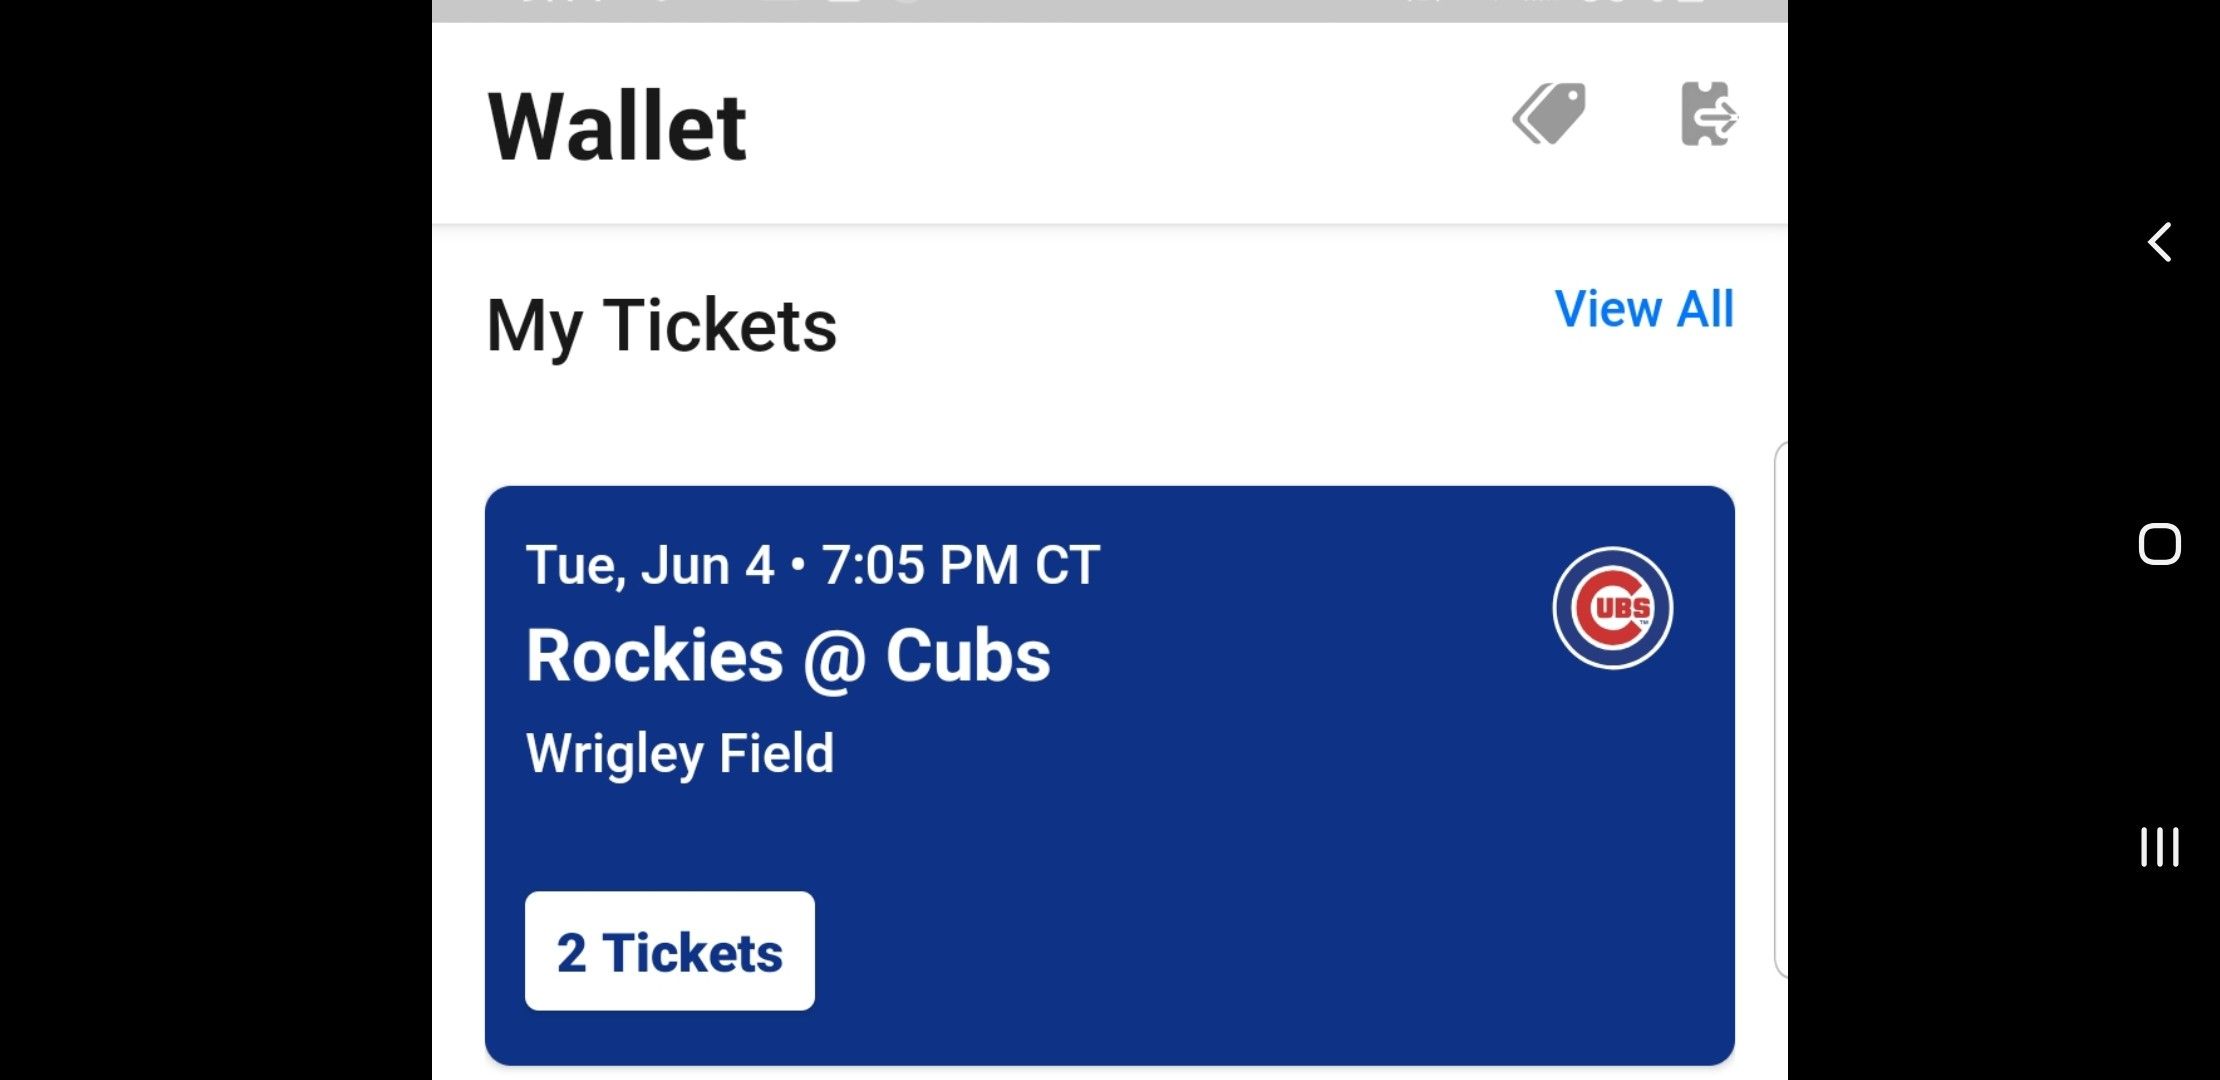Tap the Wallet page heading
This screenshot has width=2220, height=1080.
[617, 127]
